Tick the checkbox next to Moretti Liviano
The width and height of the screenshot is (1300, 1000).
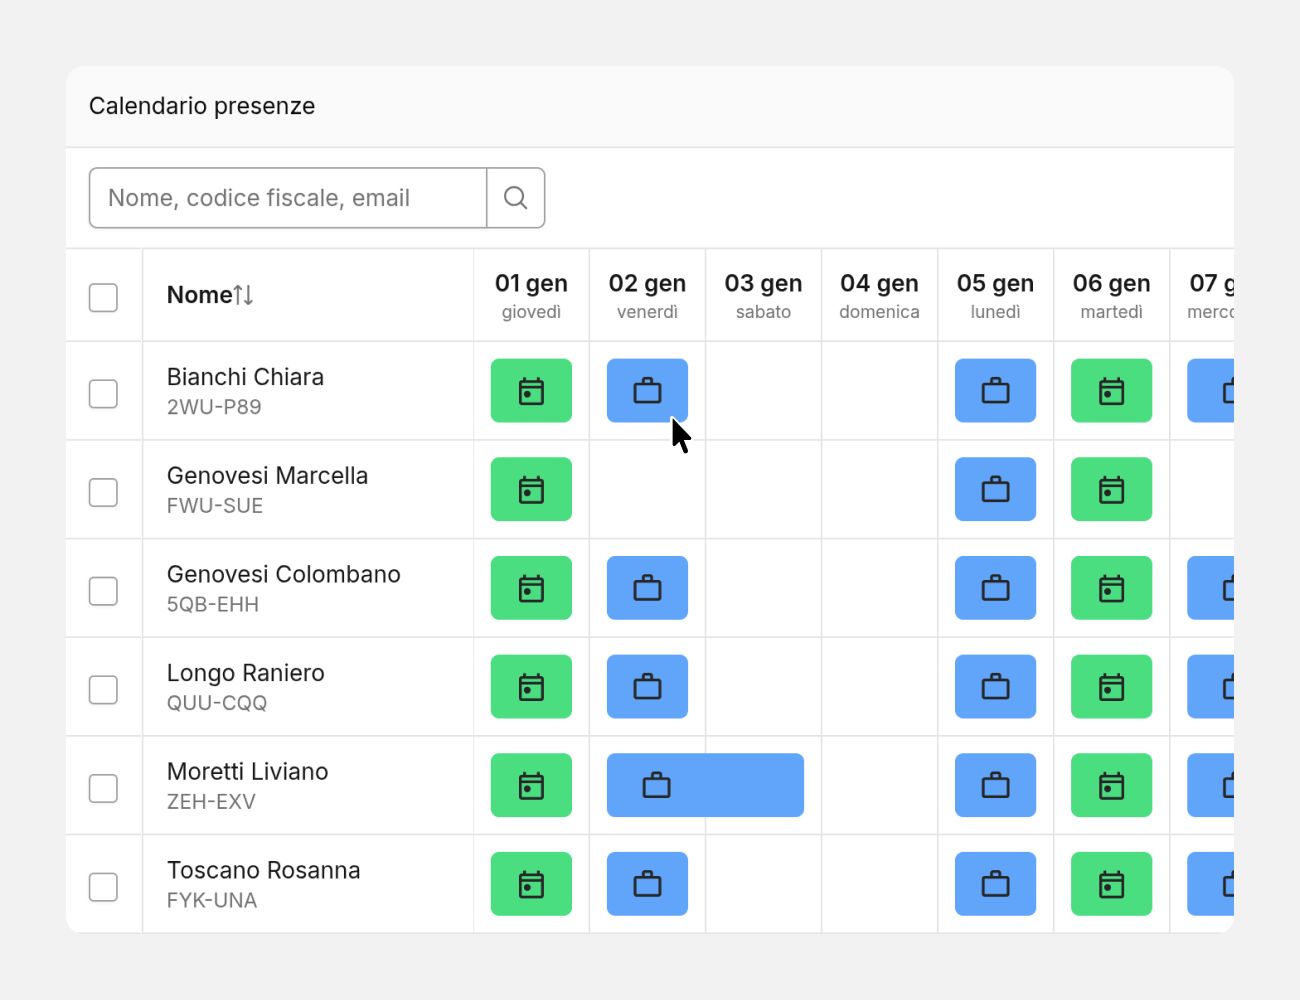click(103, 788)
